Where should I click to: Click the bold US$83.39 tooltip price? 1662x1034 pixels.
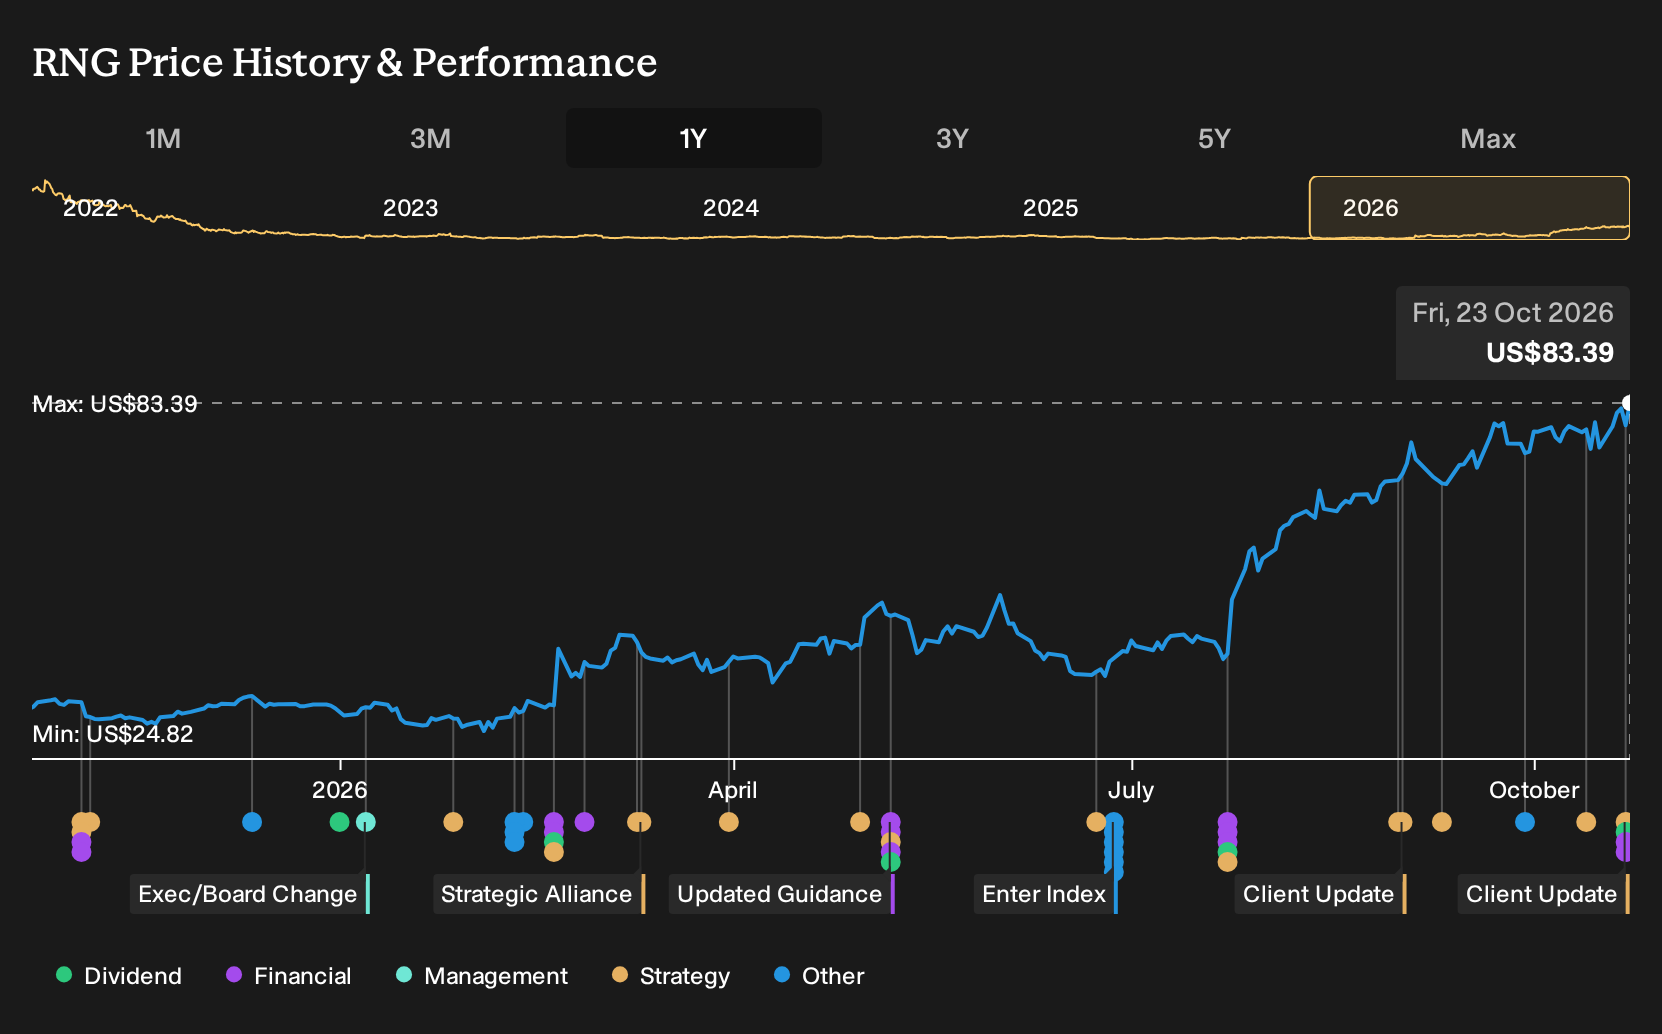click(1550, 353)
